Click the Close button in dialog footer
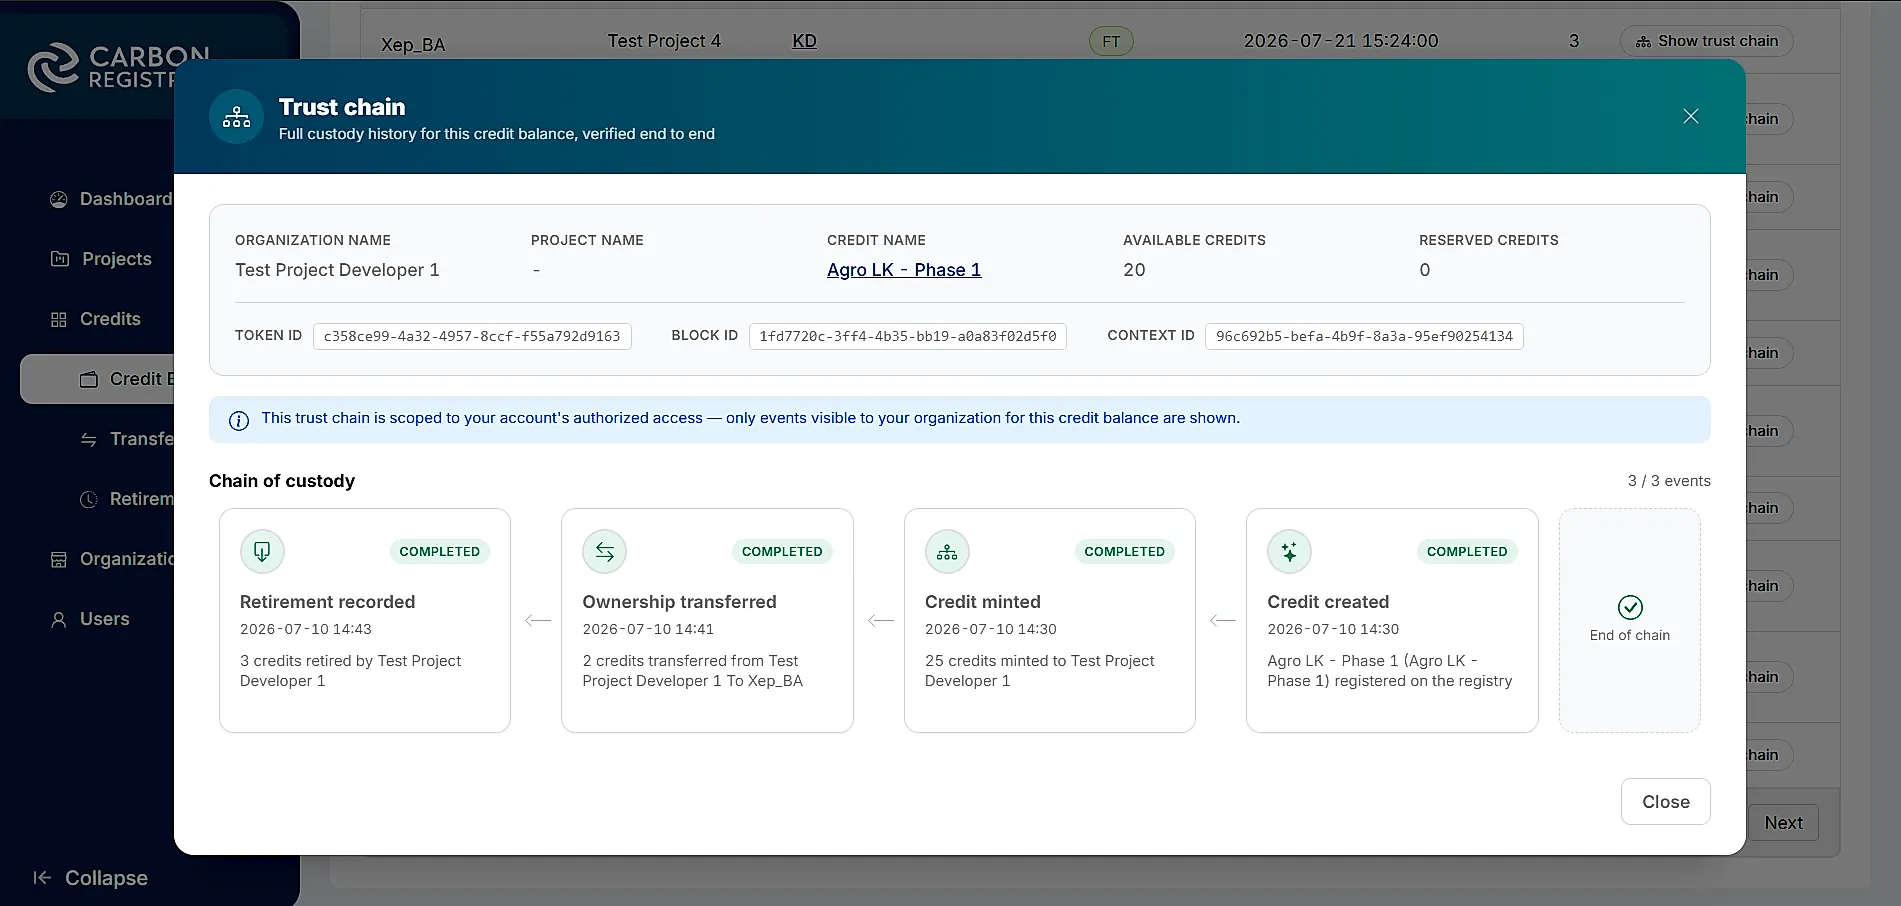The width and height of the screenshot is (1901, 906). (x=1665, y=802)
